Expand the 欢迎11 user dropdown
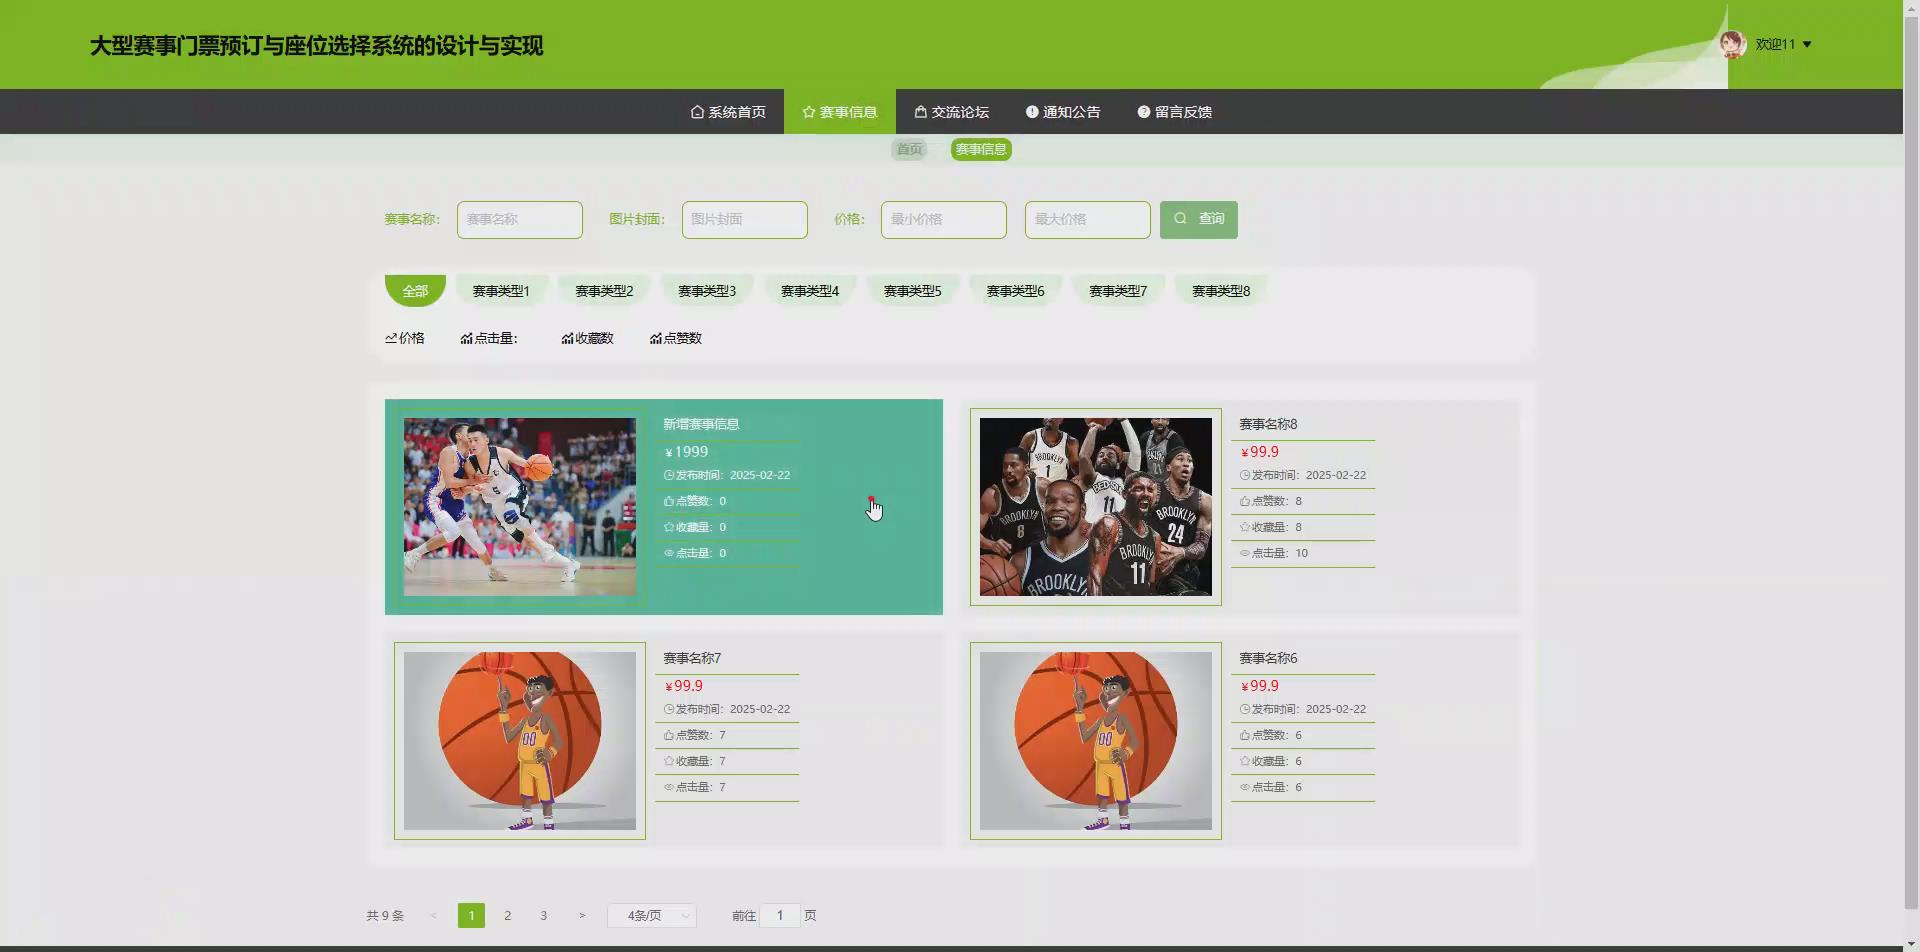Viewport: 1920px width, 952px height. click(x=1784, y=44)
